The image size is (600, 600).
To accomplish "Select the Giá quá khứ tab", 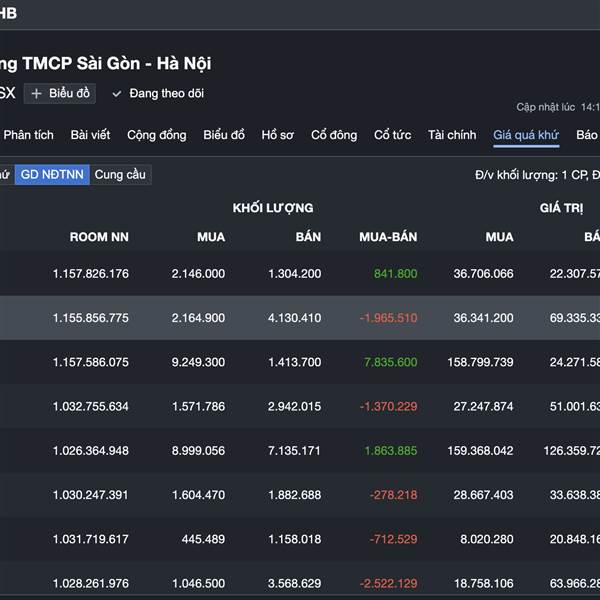I will 526,135.
